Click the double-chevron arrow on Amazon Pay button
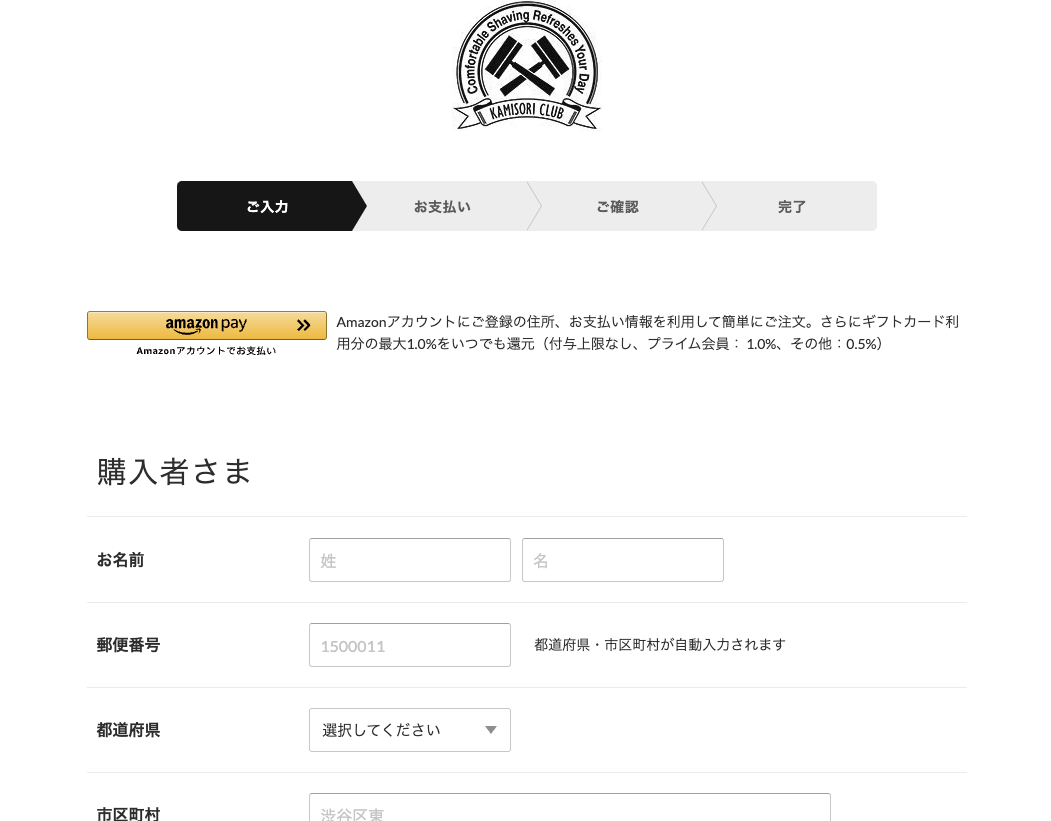Image resolution: width=1051 pixels, height=821 pixels. pyautogui.click(x=304, y=325)
